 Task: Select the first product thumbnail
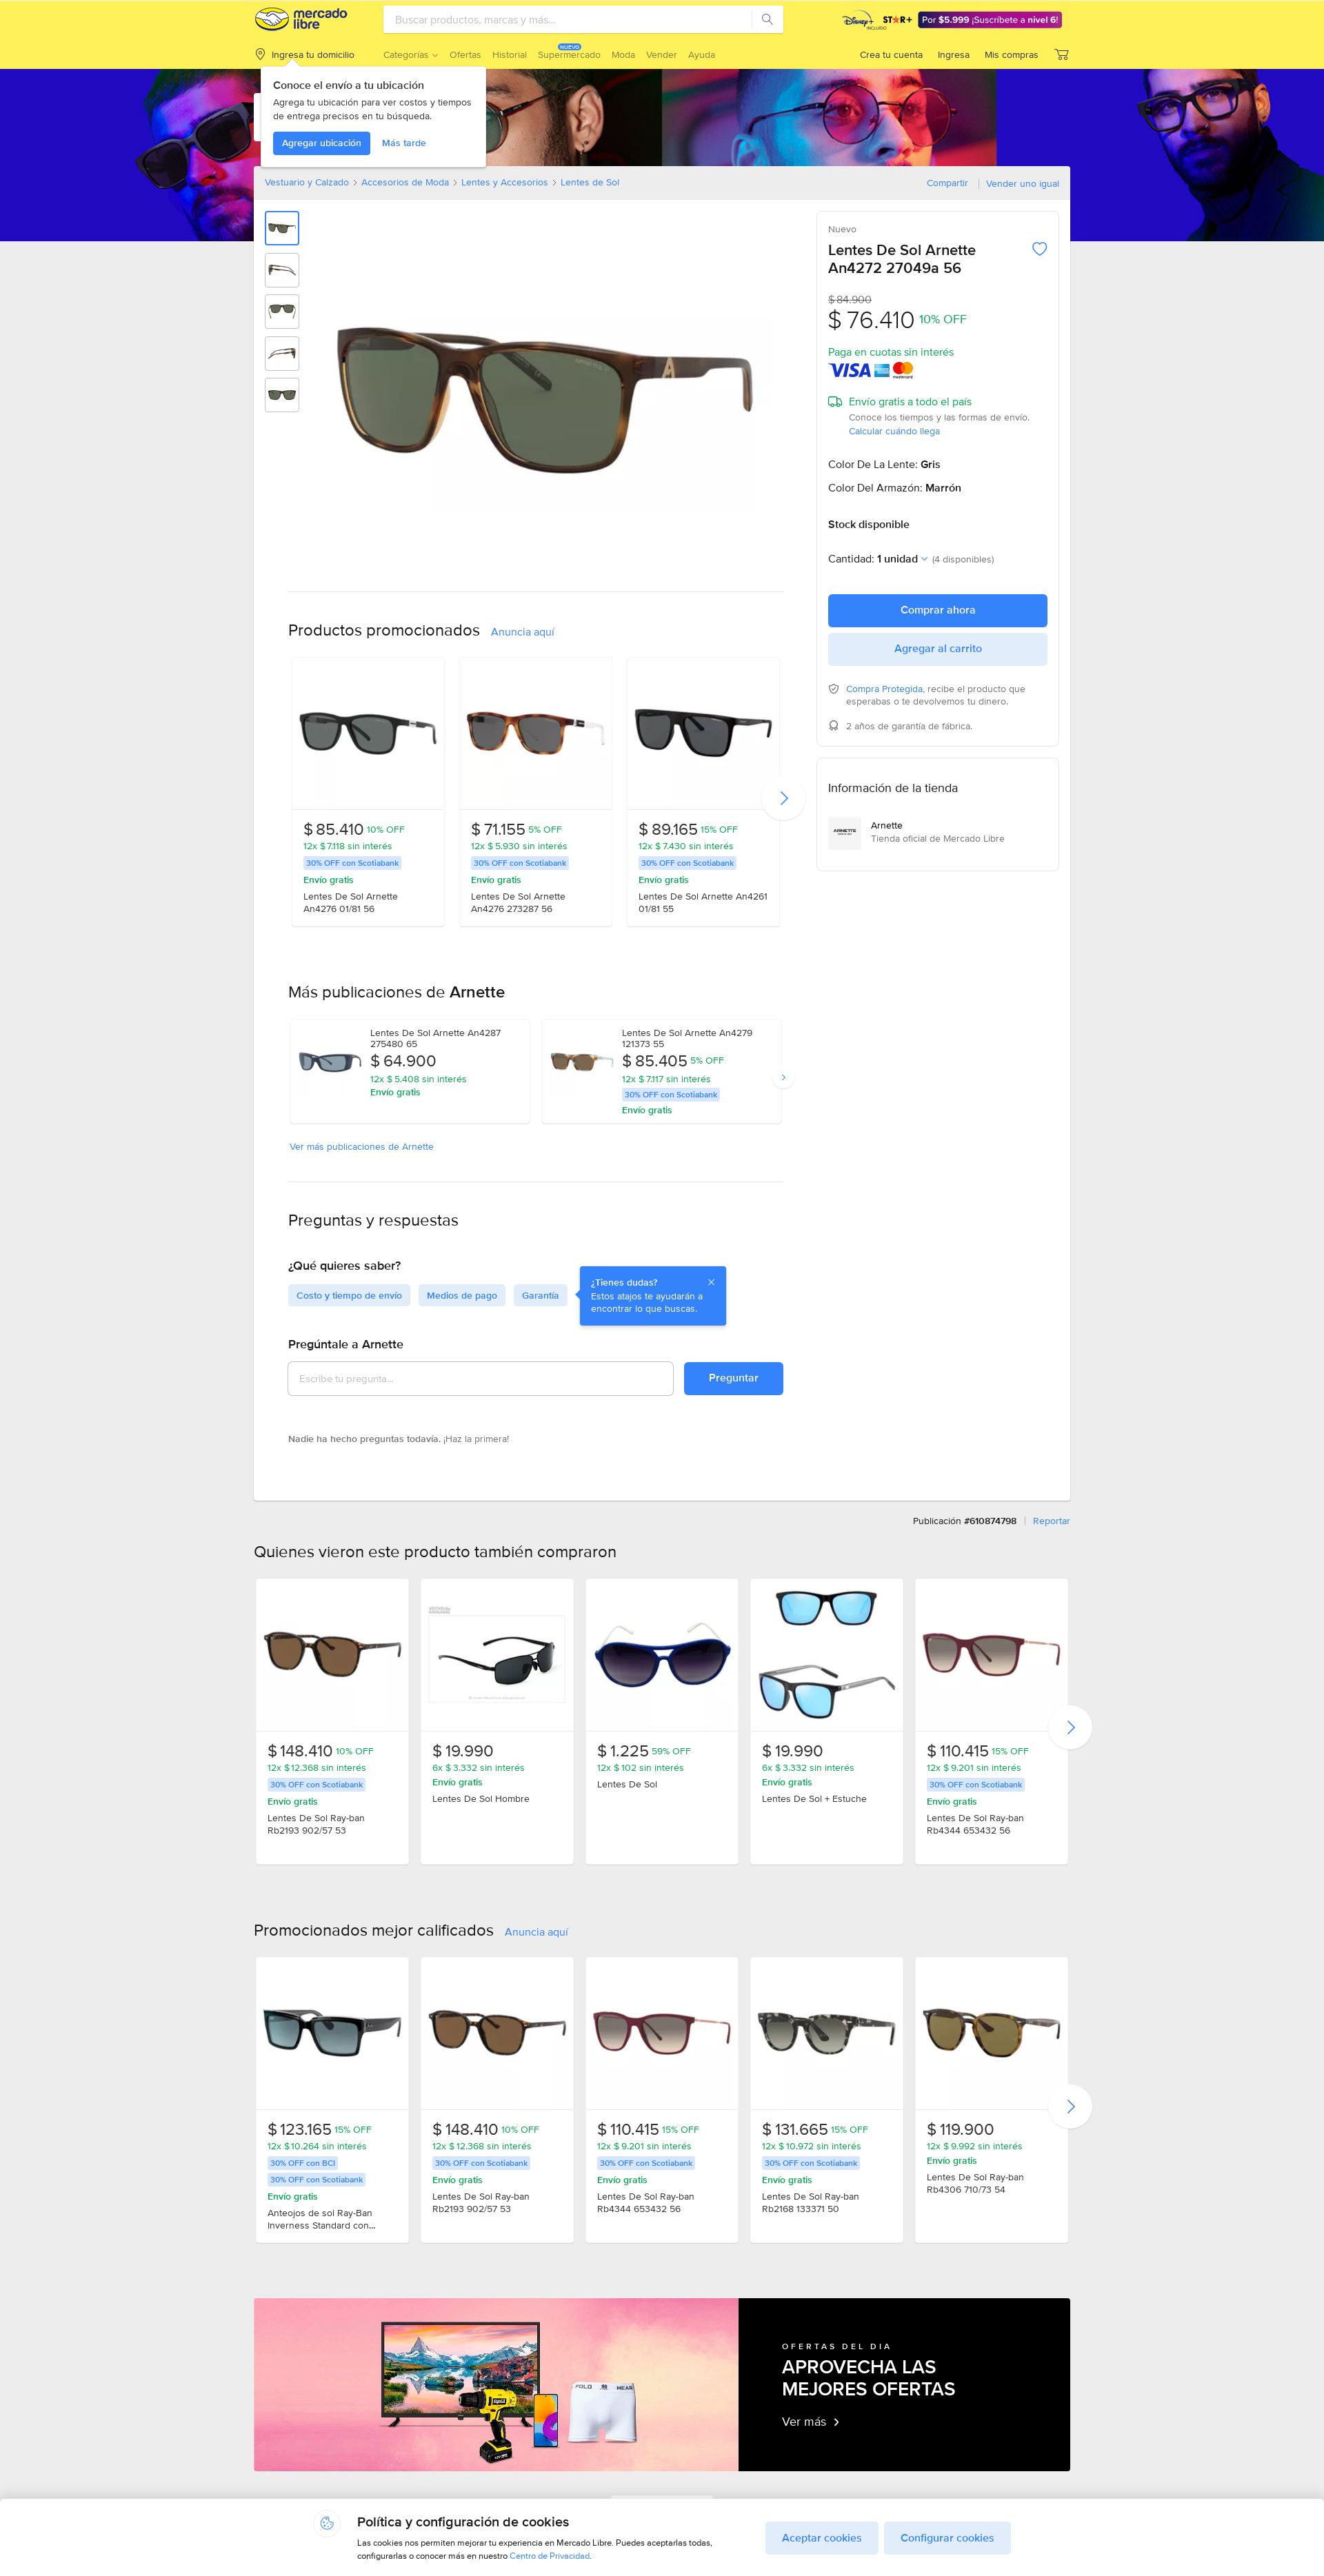(x=282, y=228)
